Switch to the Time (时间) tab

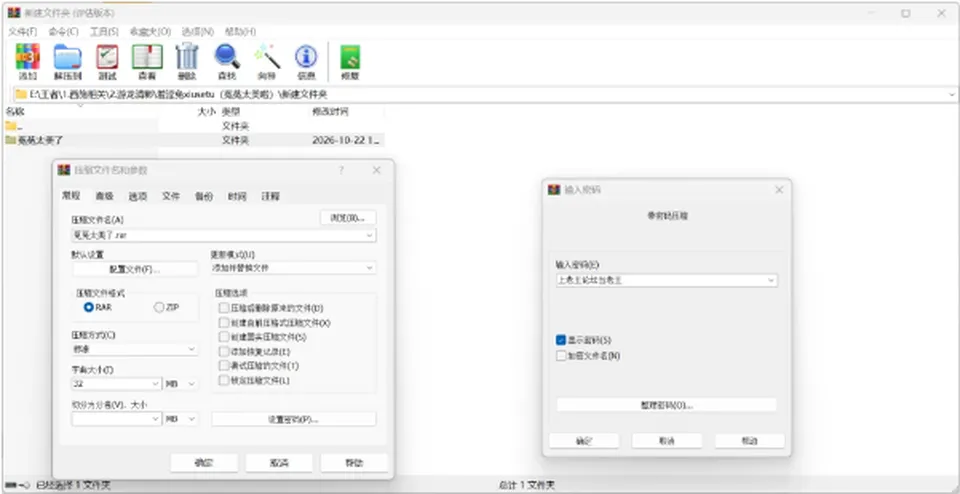click(237, 196)
